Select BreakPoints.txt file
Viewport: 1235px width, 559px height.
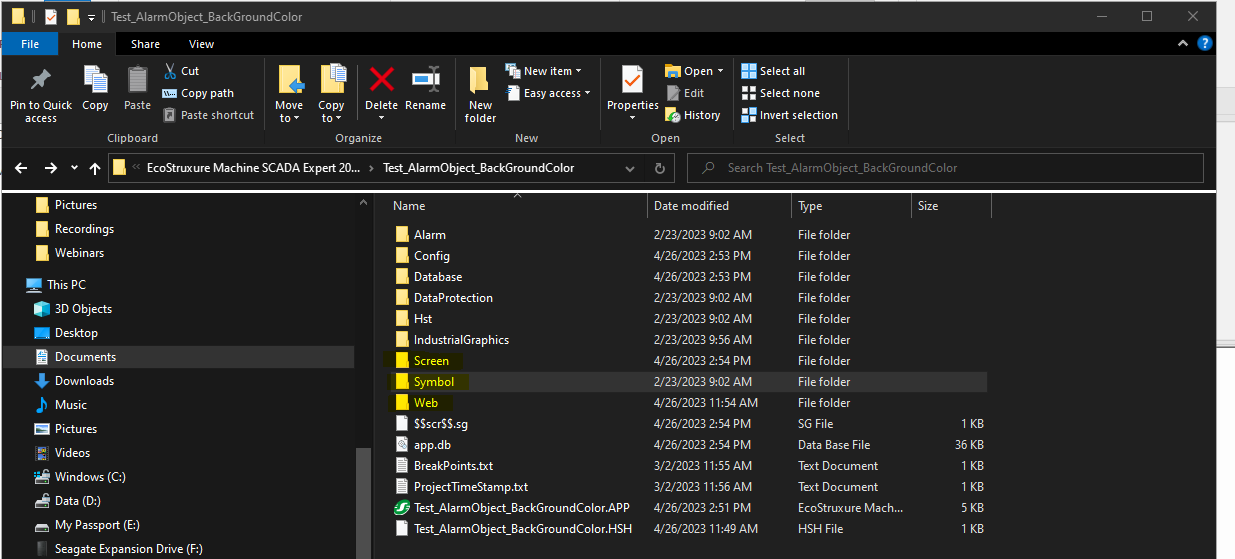click(453, 466)
